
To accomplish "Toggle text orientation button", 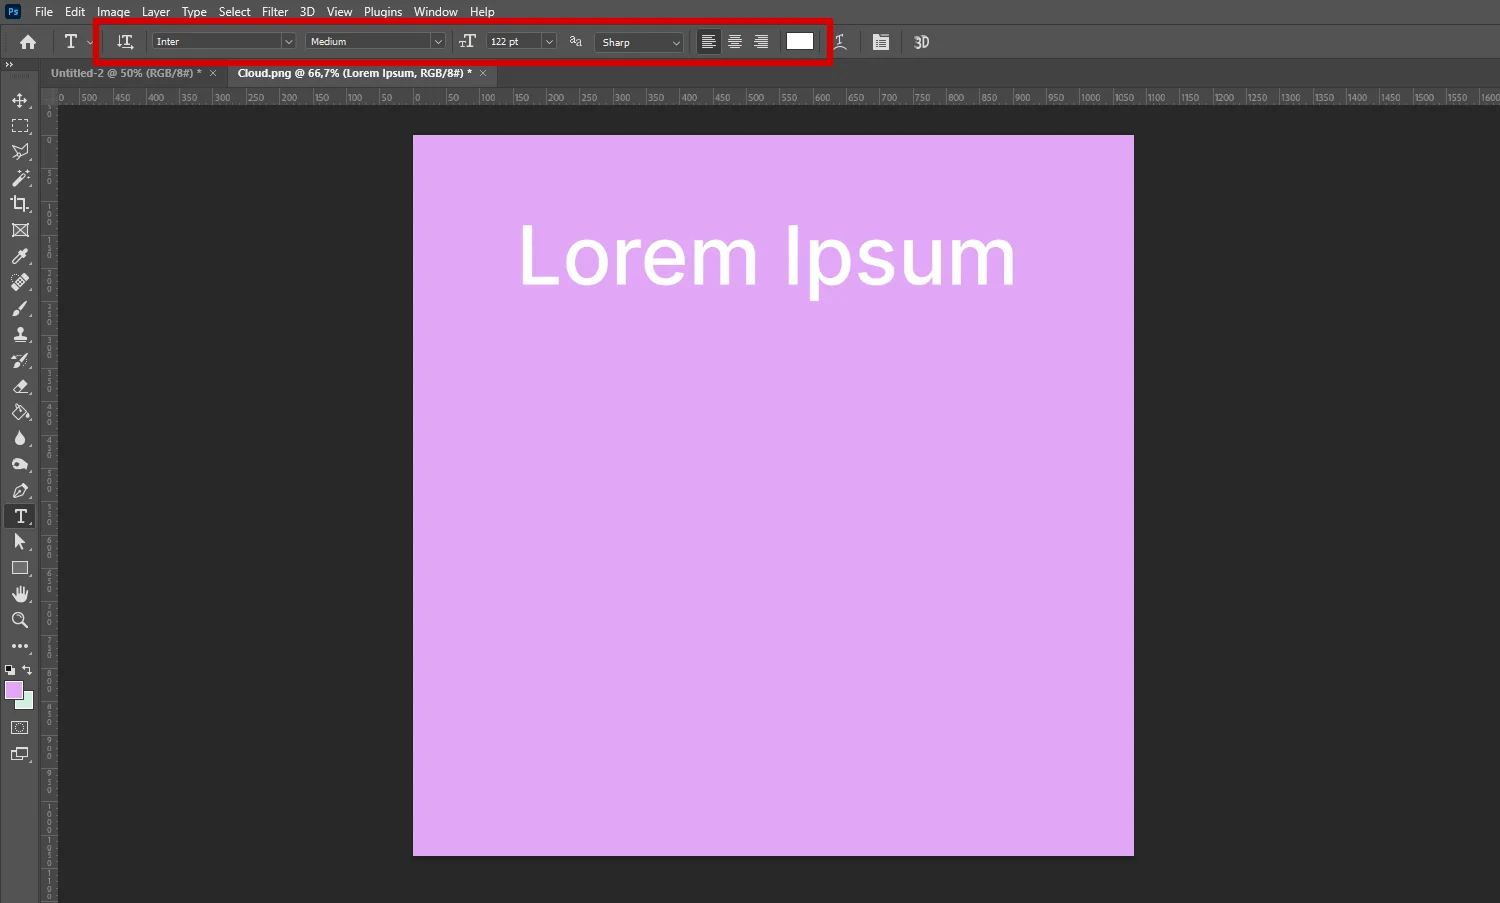I will (125, 42).
